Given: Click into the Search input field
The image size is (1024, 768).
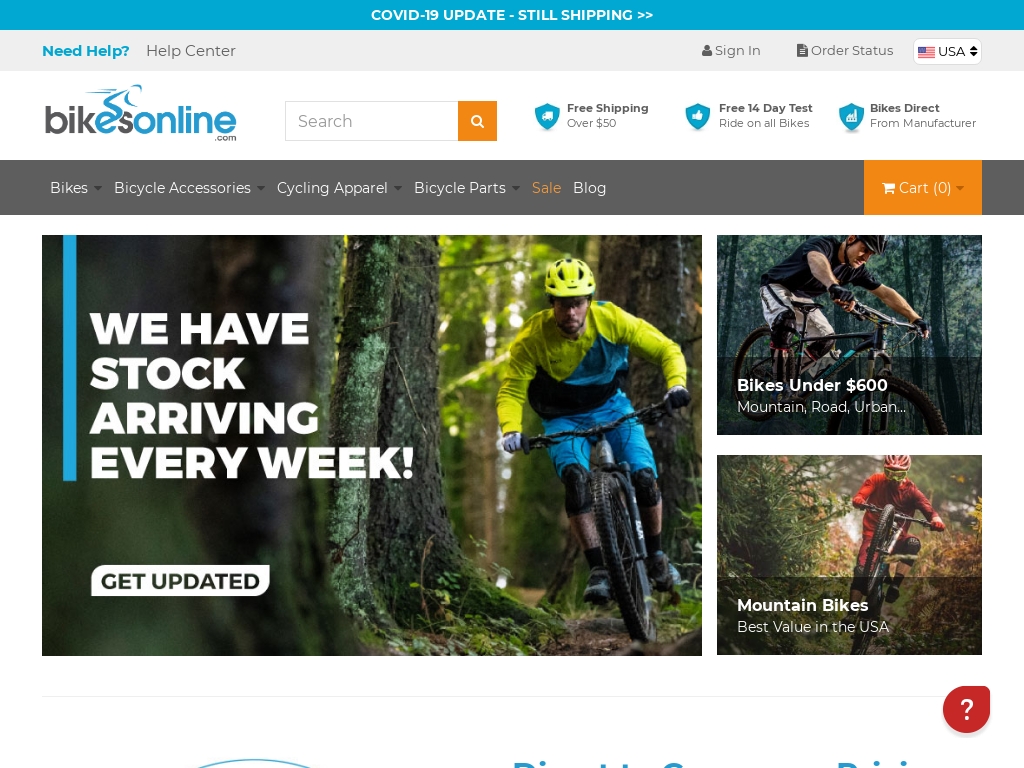Looking at the screenshot, I should click(x=372, y=121).
